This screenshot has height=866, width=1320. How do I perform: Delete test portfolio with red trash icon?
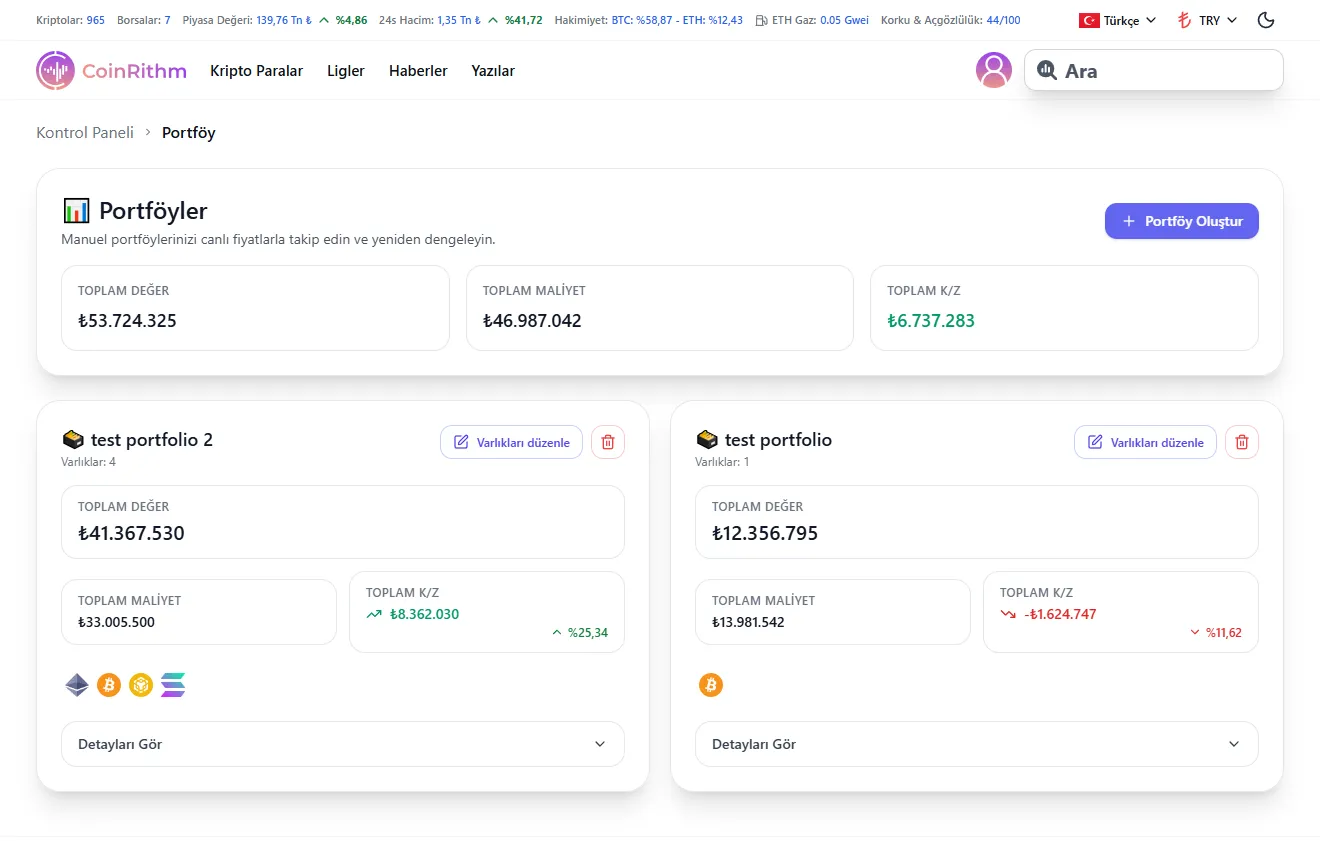pos(1242,442)
